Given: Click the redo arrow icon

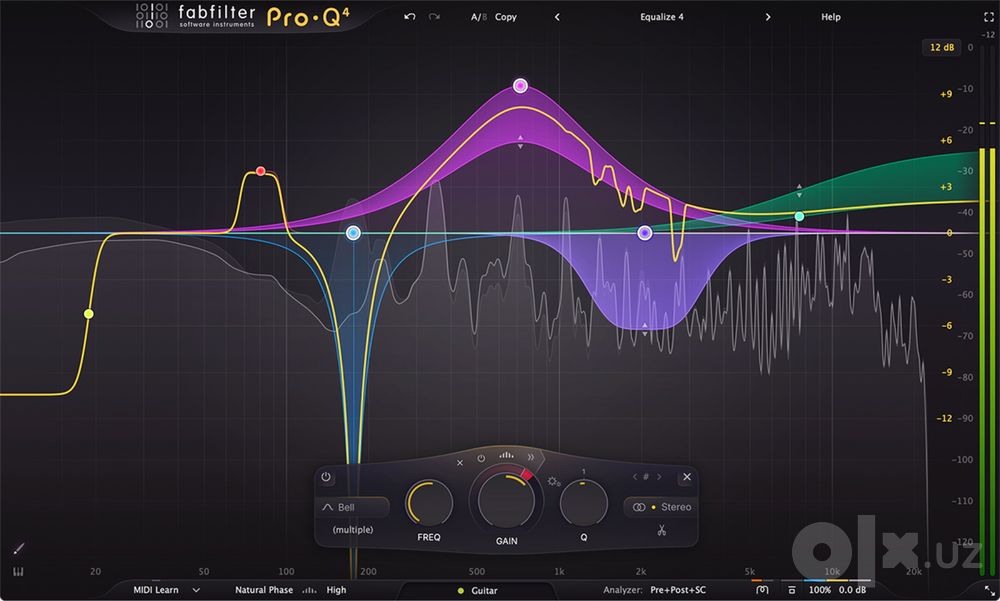Looking at the screenshot, I should click(x=434, y=17).
